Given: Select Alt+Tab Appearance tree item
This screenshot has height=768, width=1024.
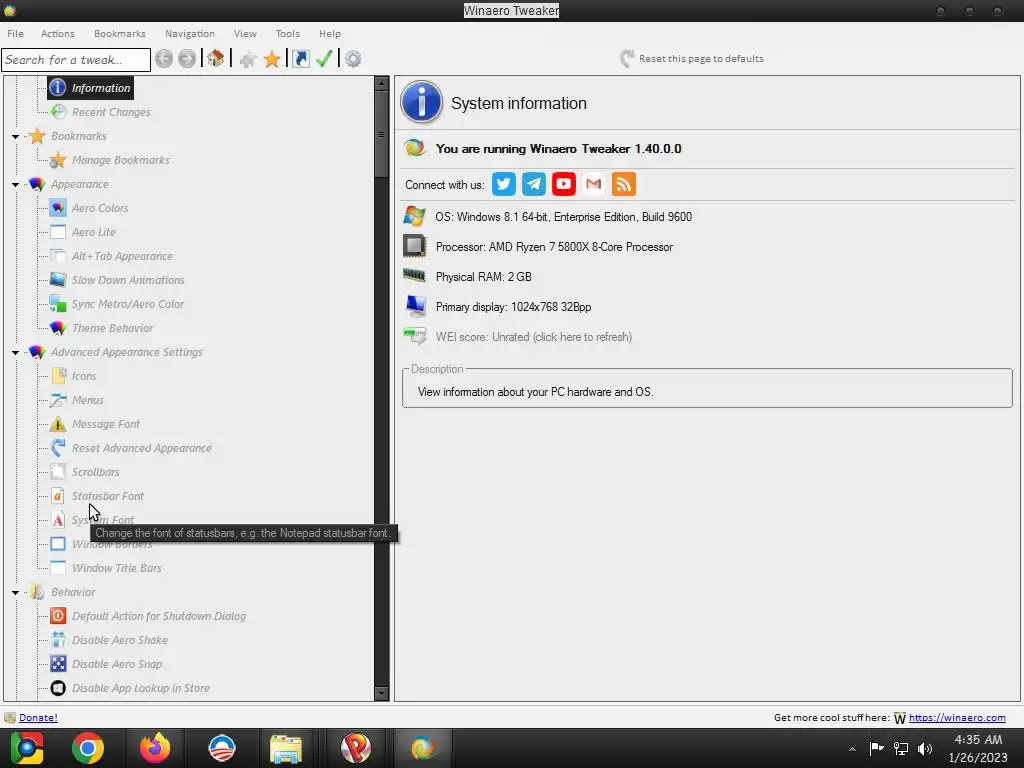Looking at the screenshot, I should (x=122, y=256).
